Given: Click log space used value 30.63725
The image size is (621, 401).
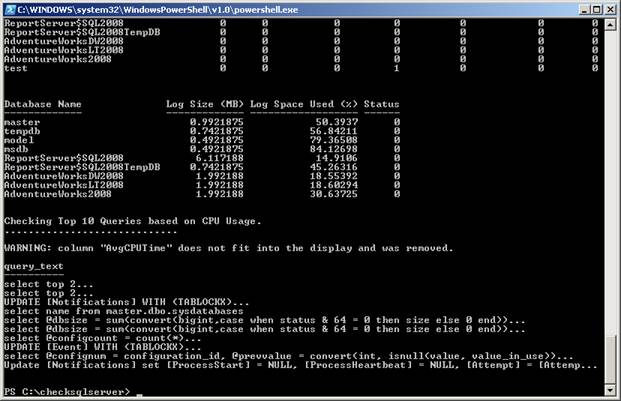Looking at the screenshot, I should tap(333, 194).
